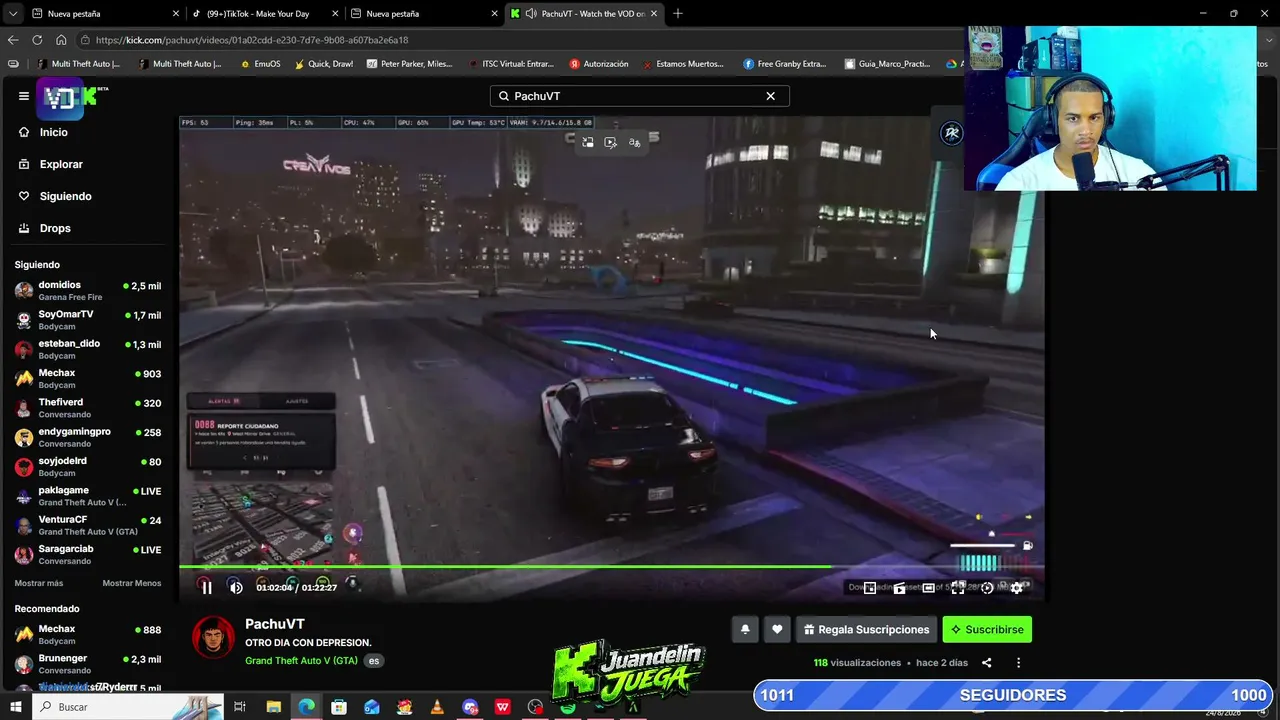Toggle notifications with the bell icon
The width and height of the screenshot is (1280, 720).
coord(745,629)
